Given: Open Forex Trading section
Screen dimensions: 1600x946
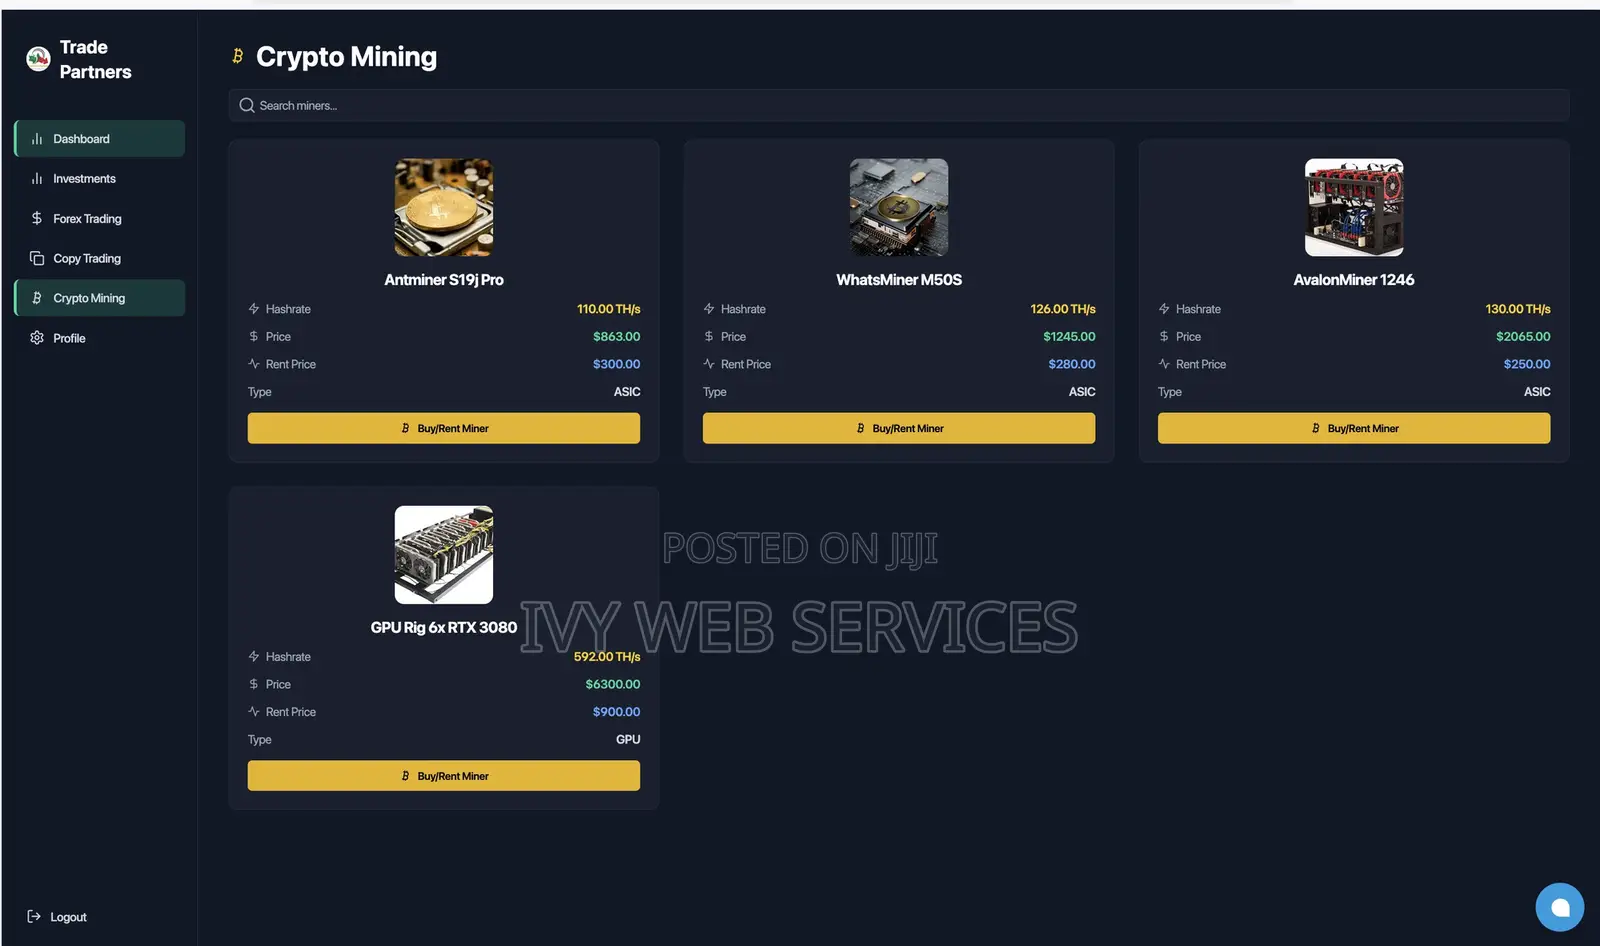Looking at the screenshot, I should click(x=100, y=218).
